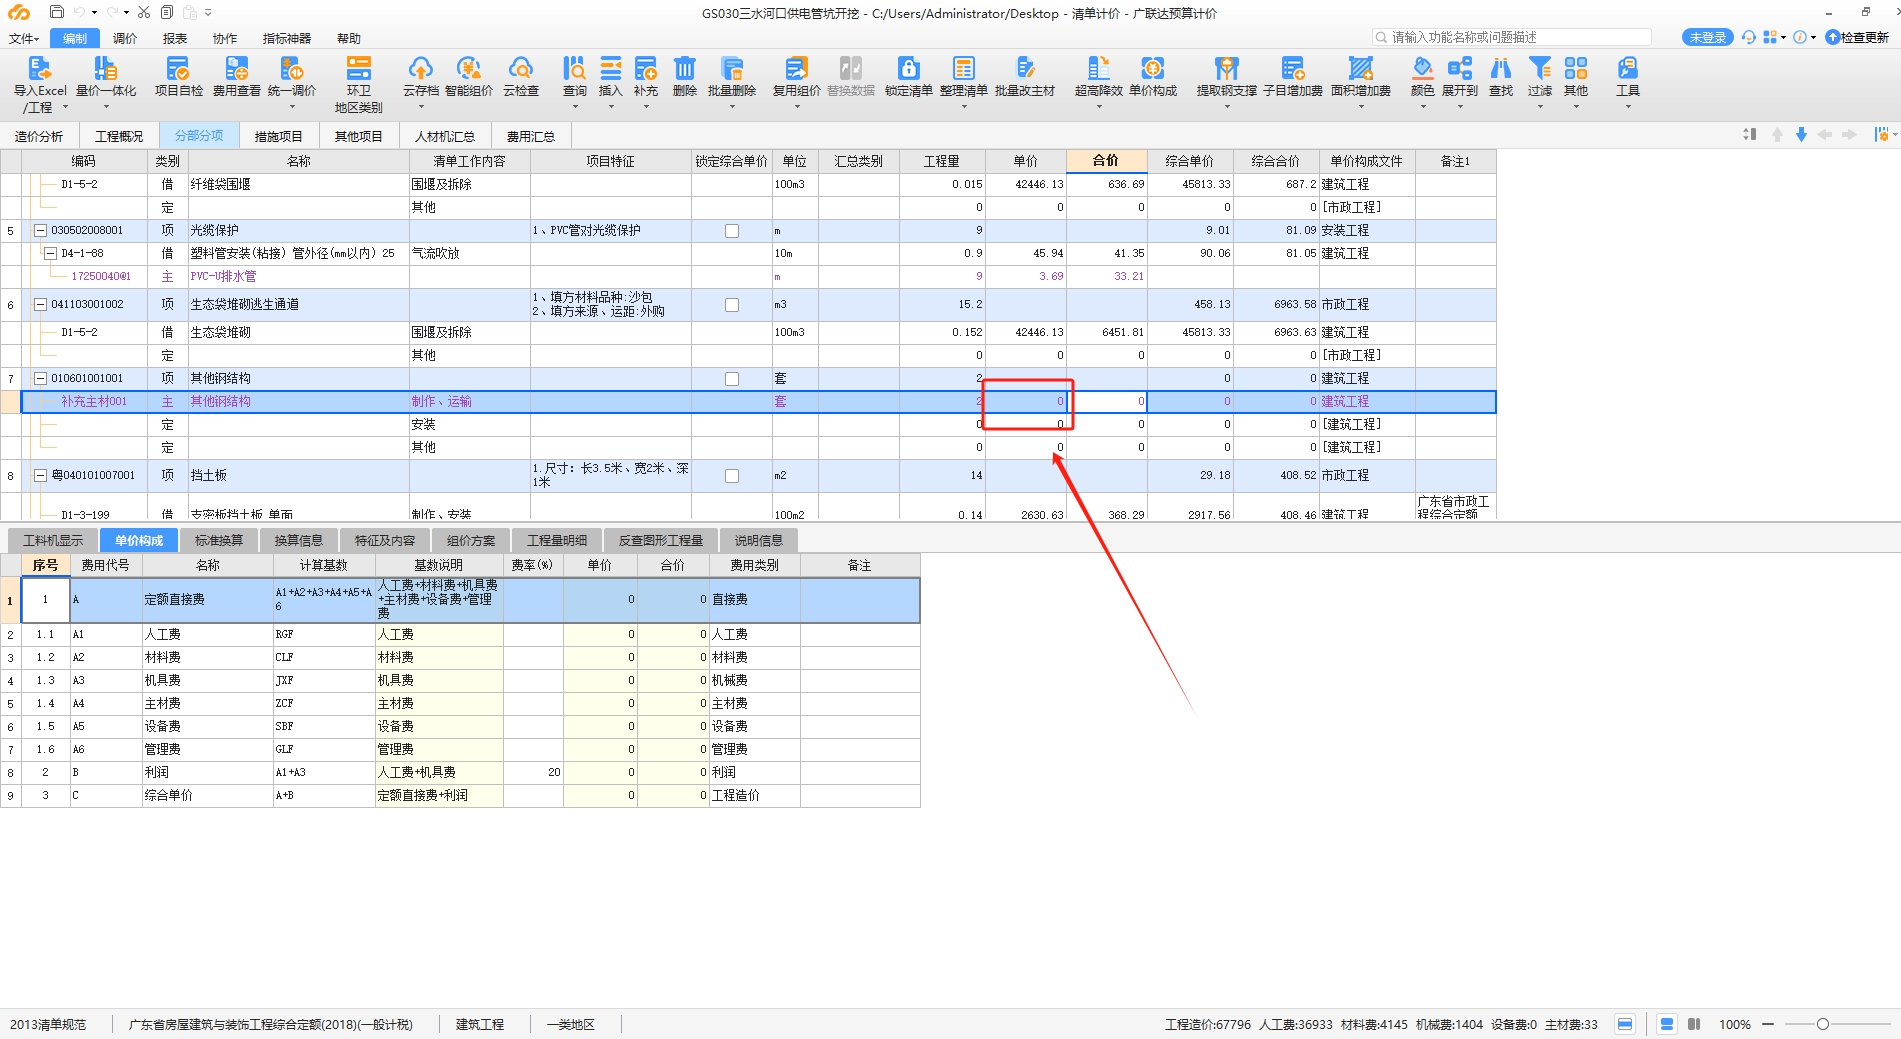Screen dimensions: 1901x1039
Task: Collapse the tree node 030502008001
Action: 41,230
